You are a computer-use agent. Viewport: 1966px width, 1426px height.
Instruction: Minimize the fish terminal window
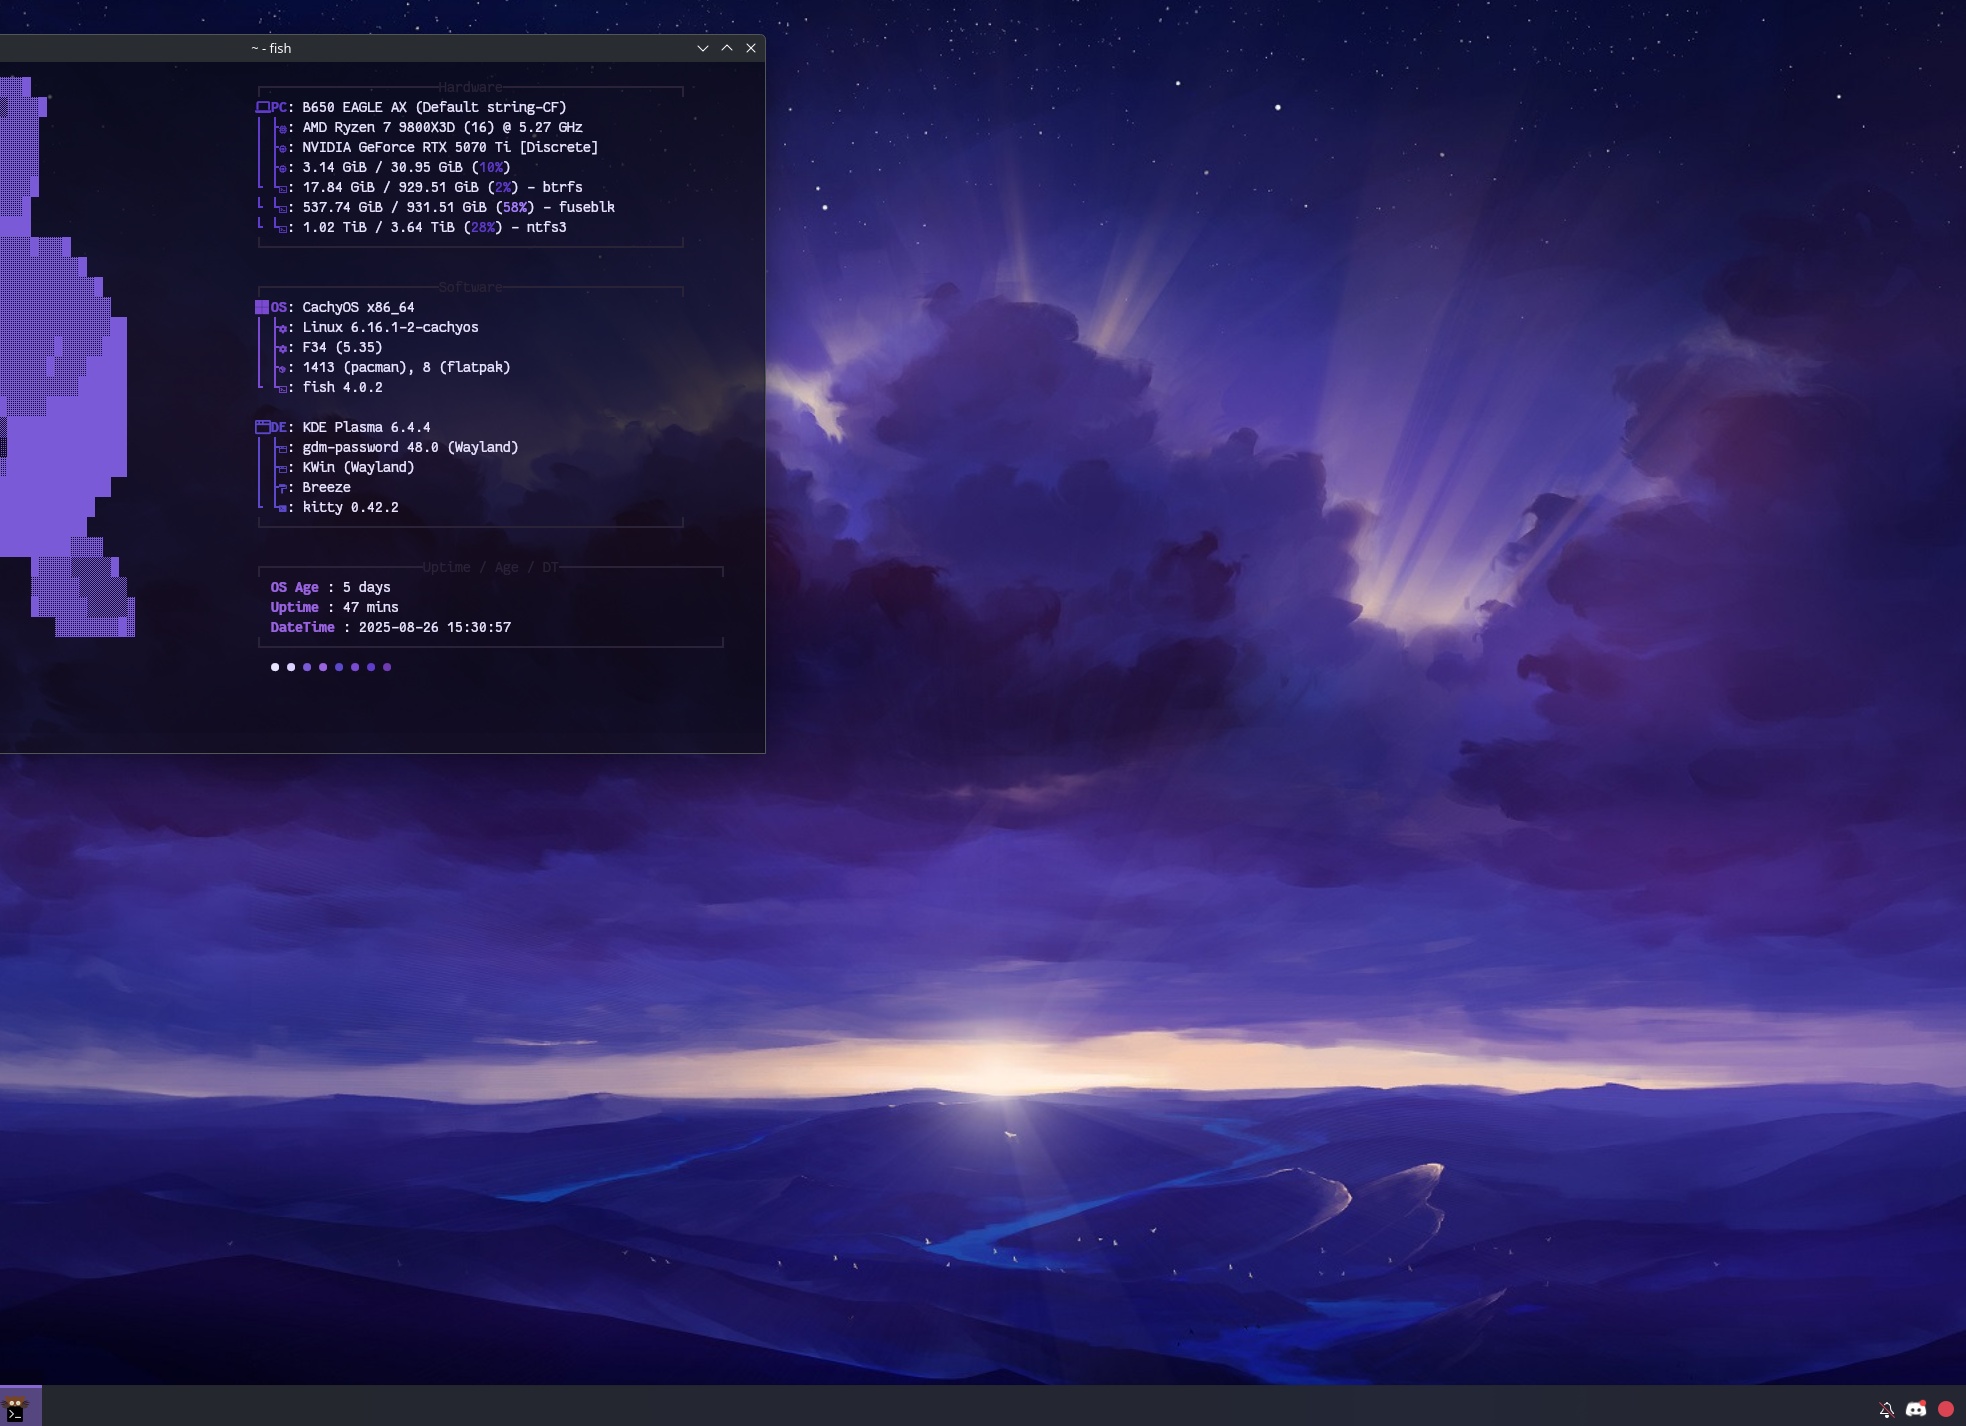703,48
